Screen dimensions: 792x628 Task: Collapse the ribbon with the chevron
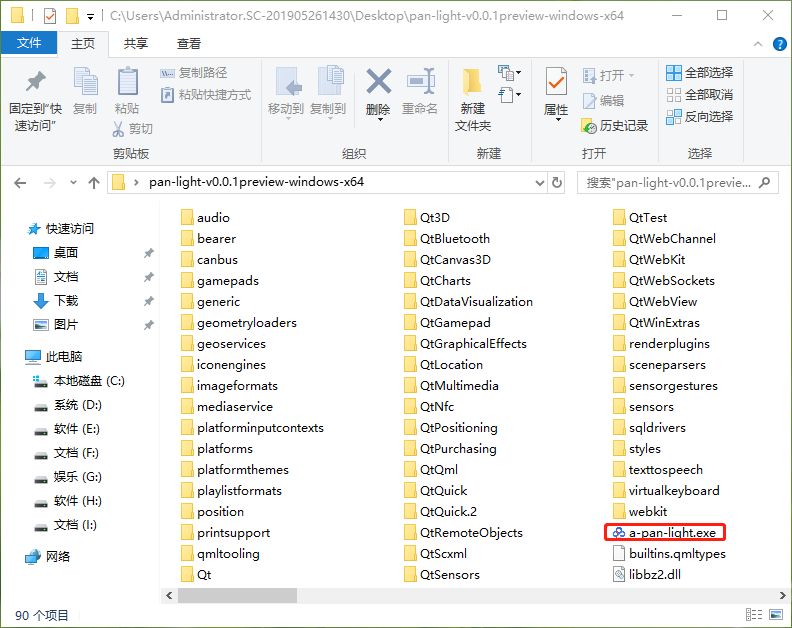(x=758, y=44)
